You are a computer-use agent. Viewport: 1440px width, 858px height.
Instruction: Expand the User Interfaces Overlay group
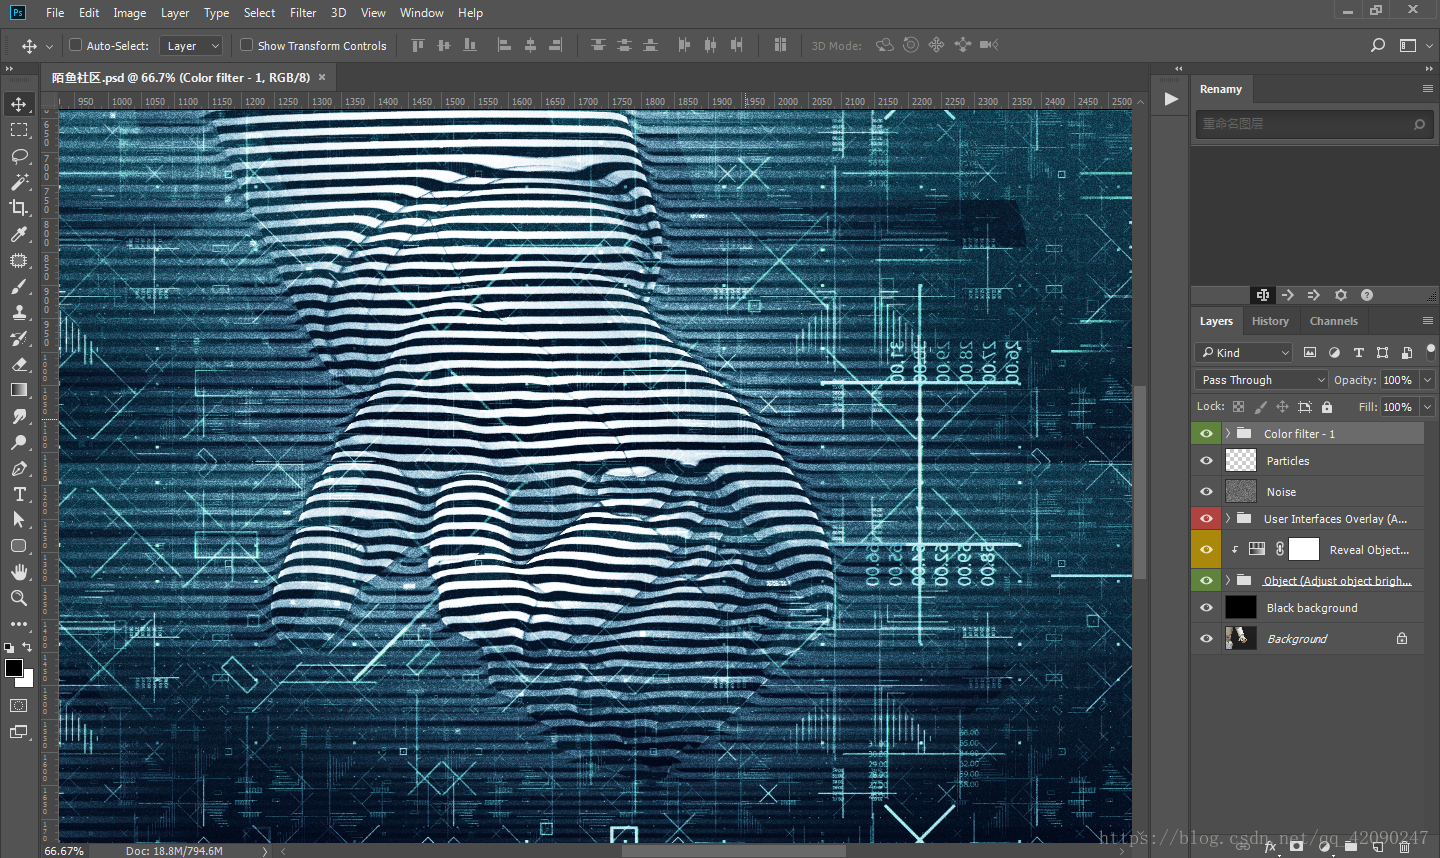[1228, 519]
